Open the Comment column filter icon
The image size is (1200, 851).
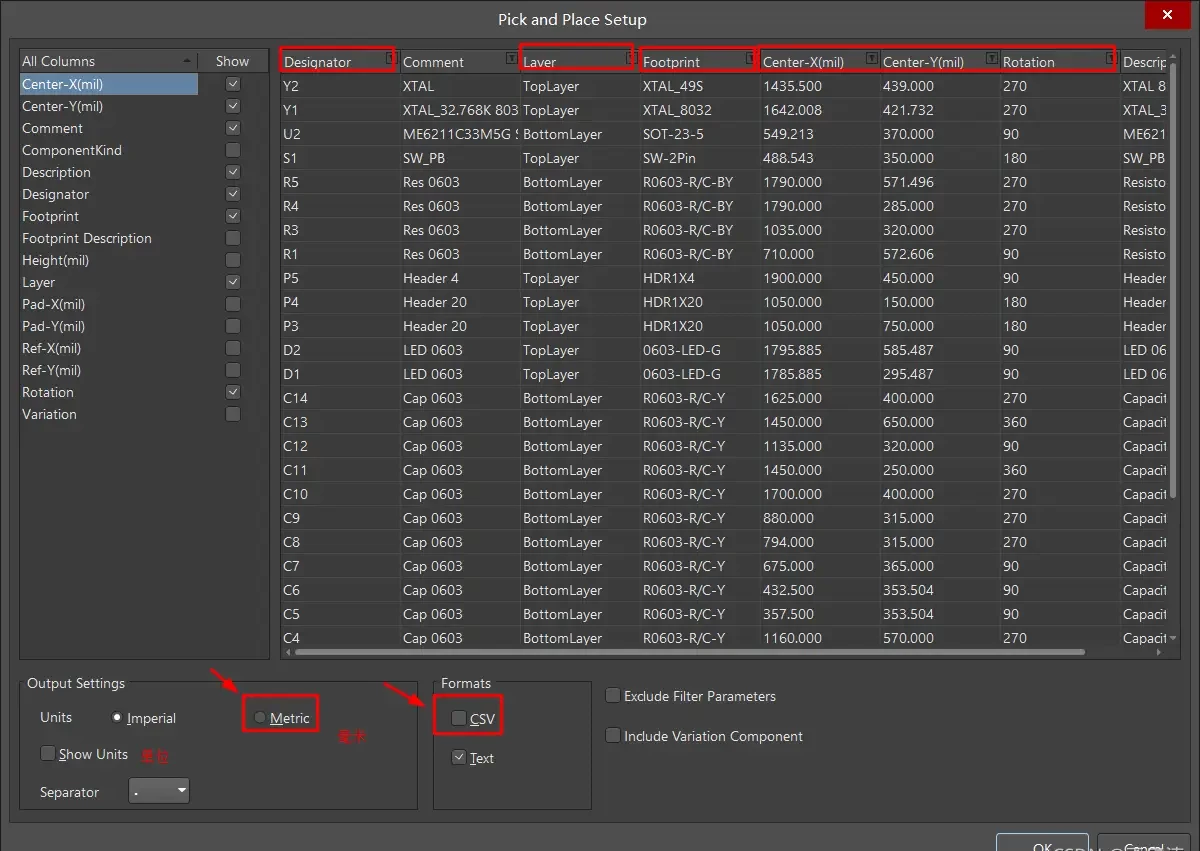click(x=511, y=59)
